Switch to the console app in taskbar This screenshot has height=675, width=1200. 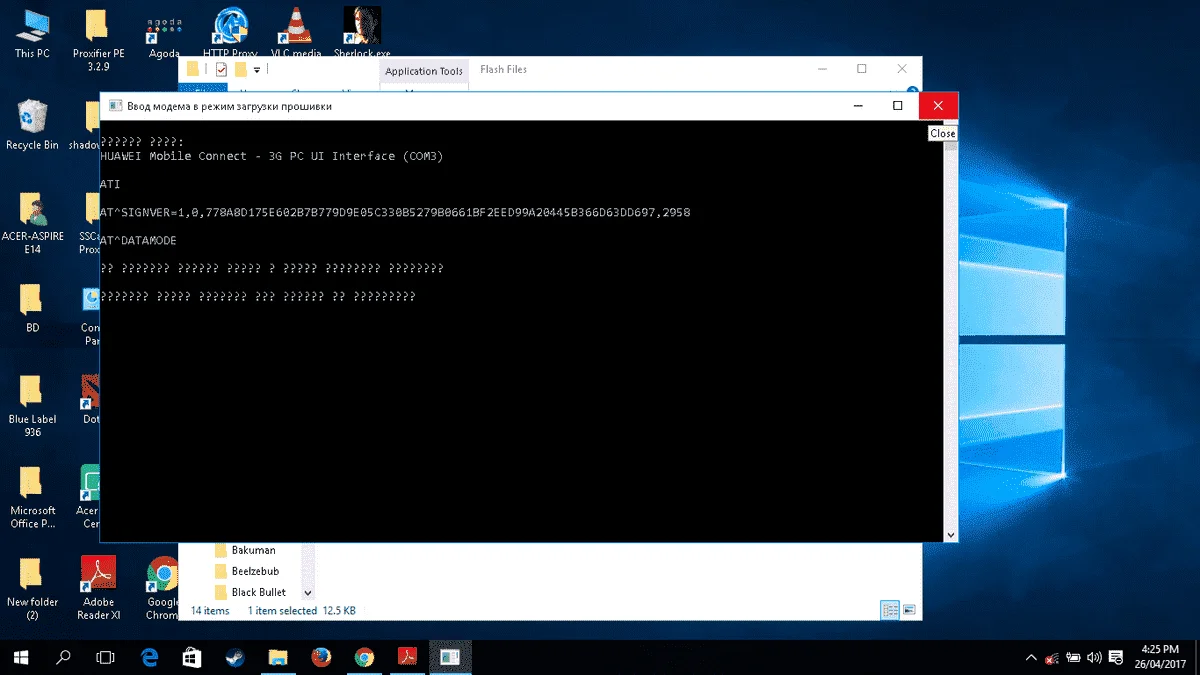click(450, 658)
